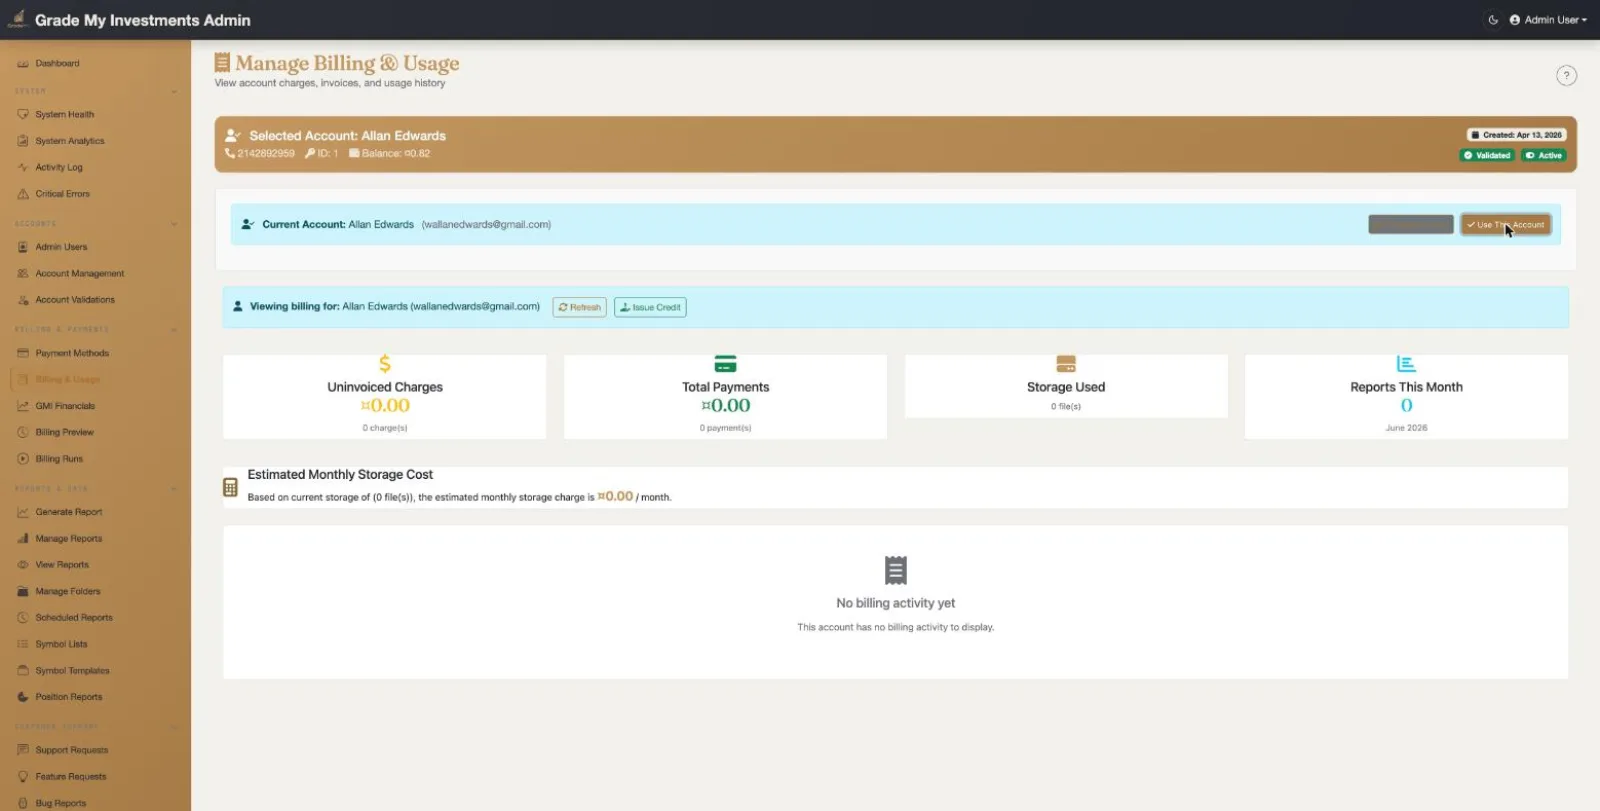Click the Symbol Templates icon
Image resolution: width=1600 pixels, height=811 pixels.
coord(23,671)
